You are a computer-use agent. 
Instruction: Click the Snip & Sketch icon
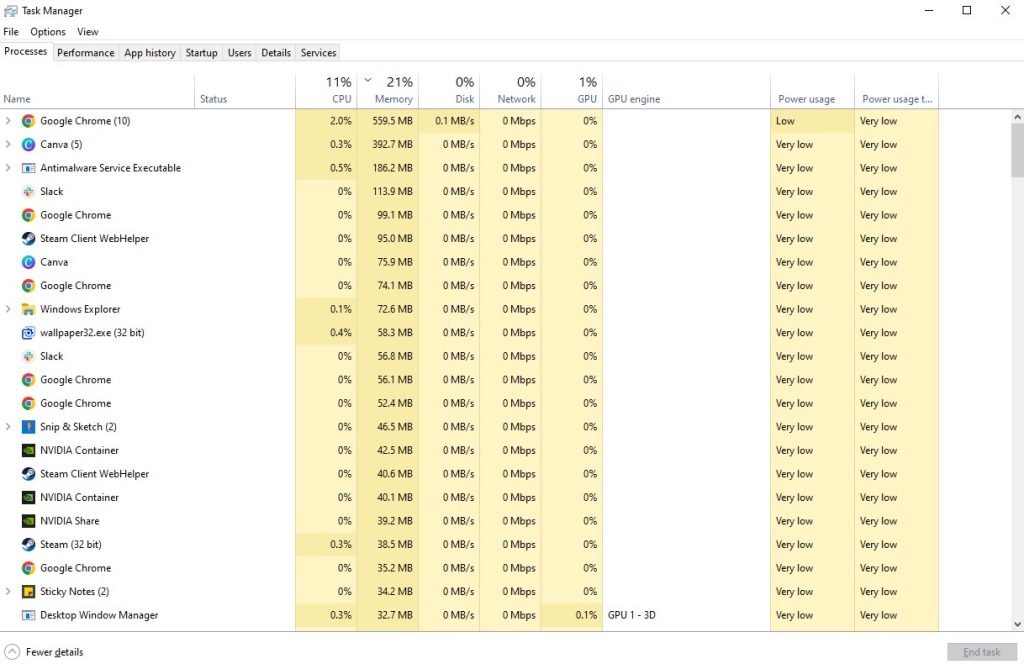(28, 427)
